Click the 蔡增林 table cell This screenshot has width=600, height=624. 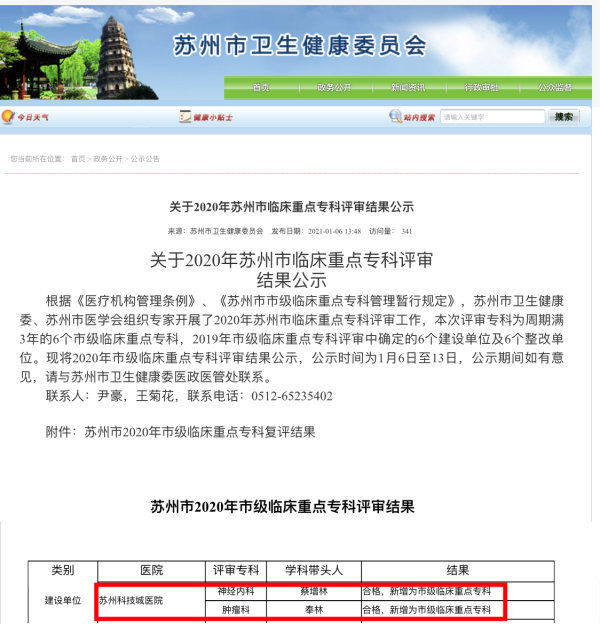pyautogui.click(x=314, y=591)
